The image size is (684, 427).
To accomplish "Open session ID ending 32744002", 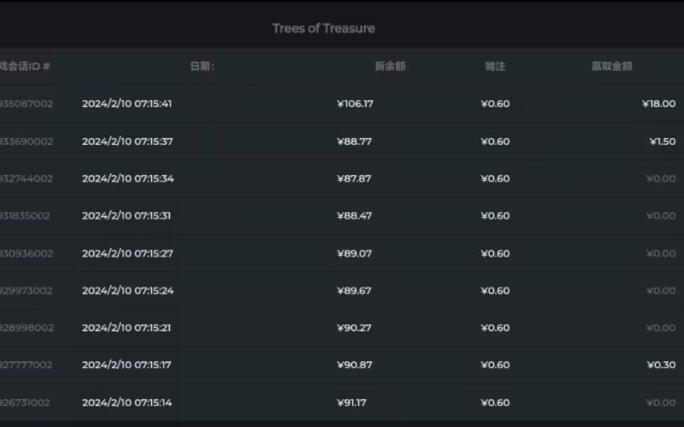I will pos(26,178).
